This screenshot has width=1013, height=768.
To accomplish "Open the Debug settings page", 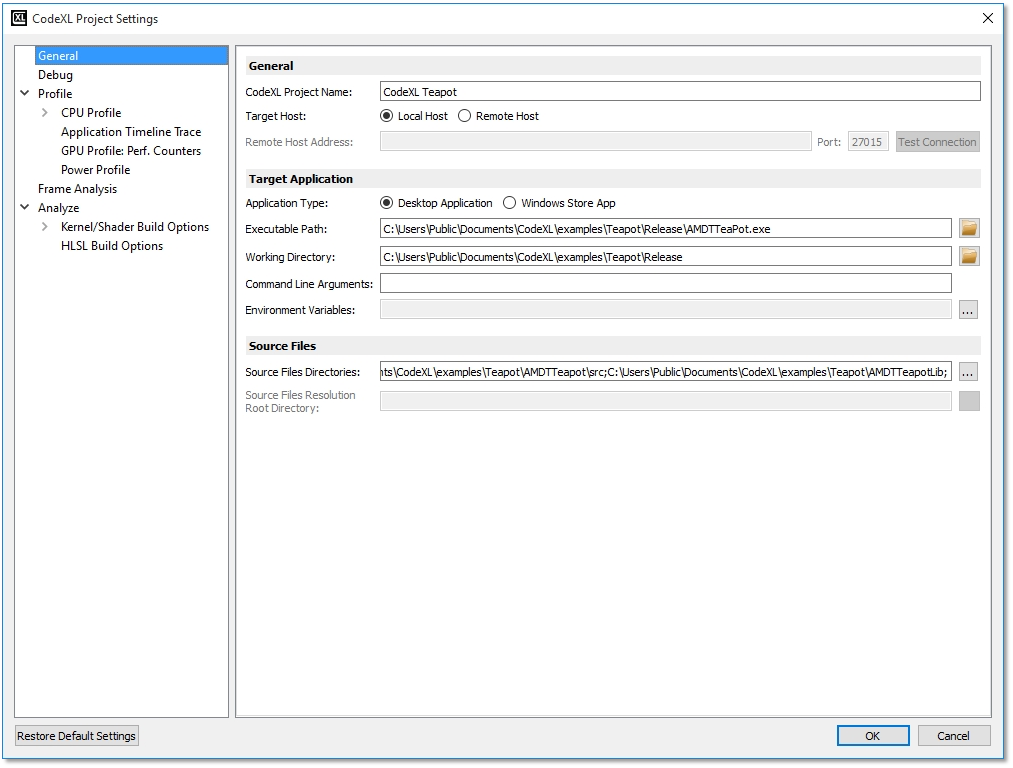I will 55,75.
